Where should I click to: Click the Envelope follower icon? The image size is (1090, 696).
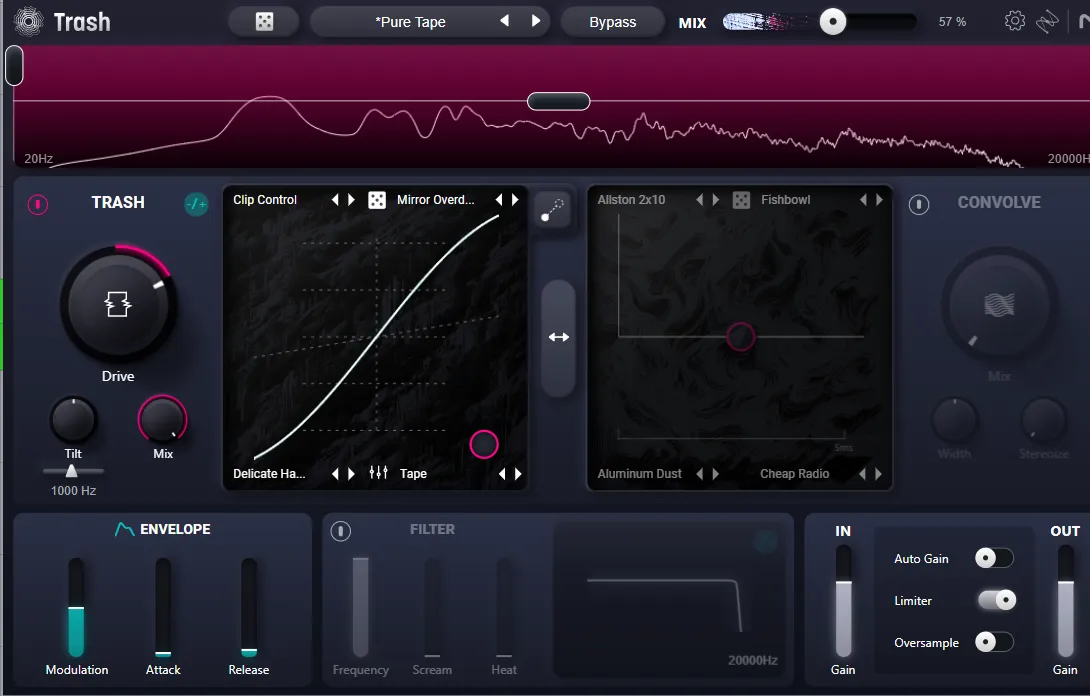pos(124,530)
